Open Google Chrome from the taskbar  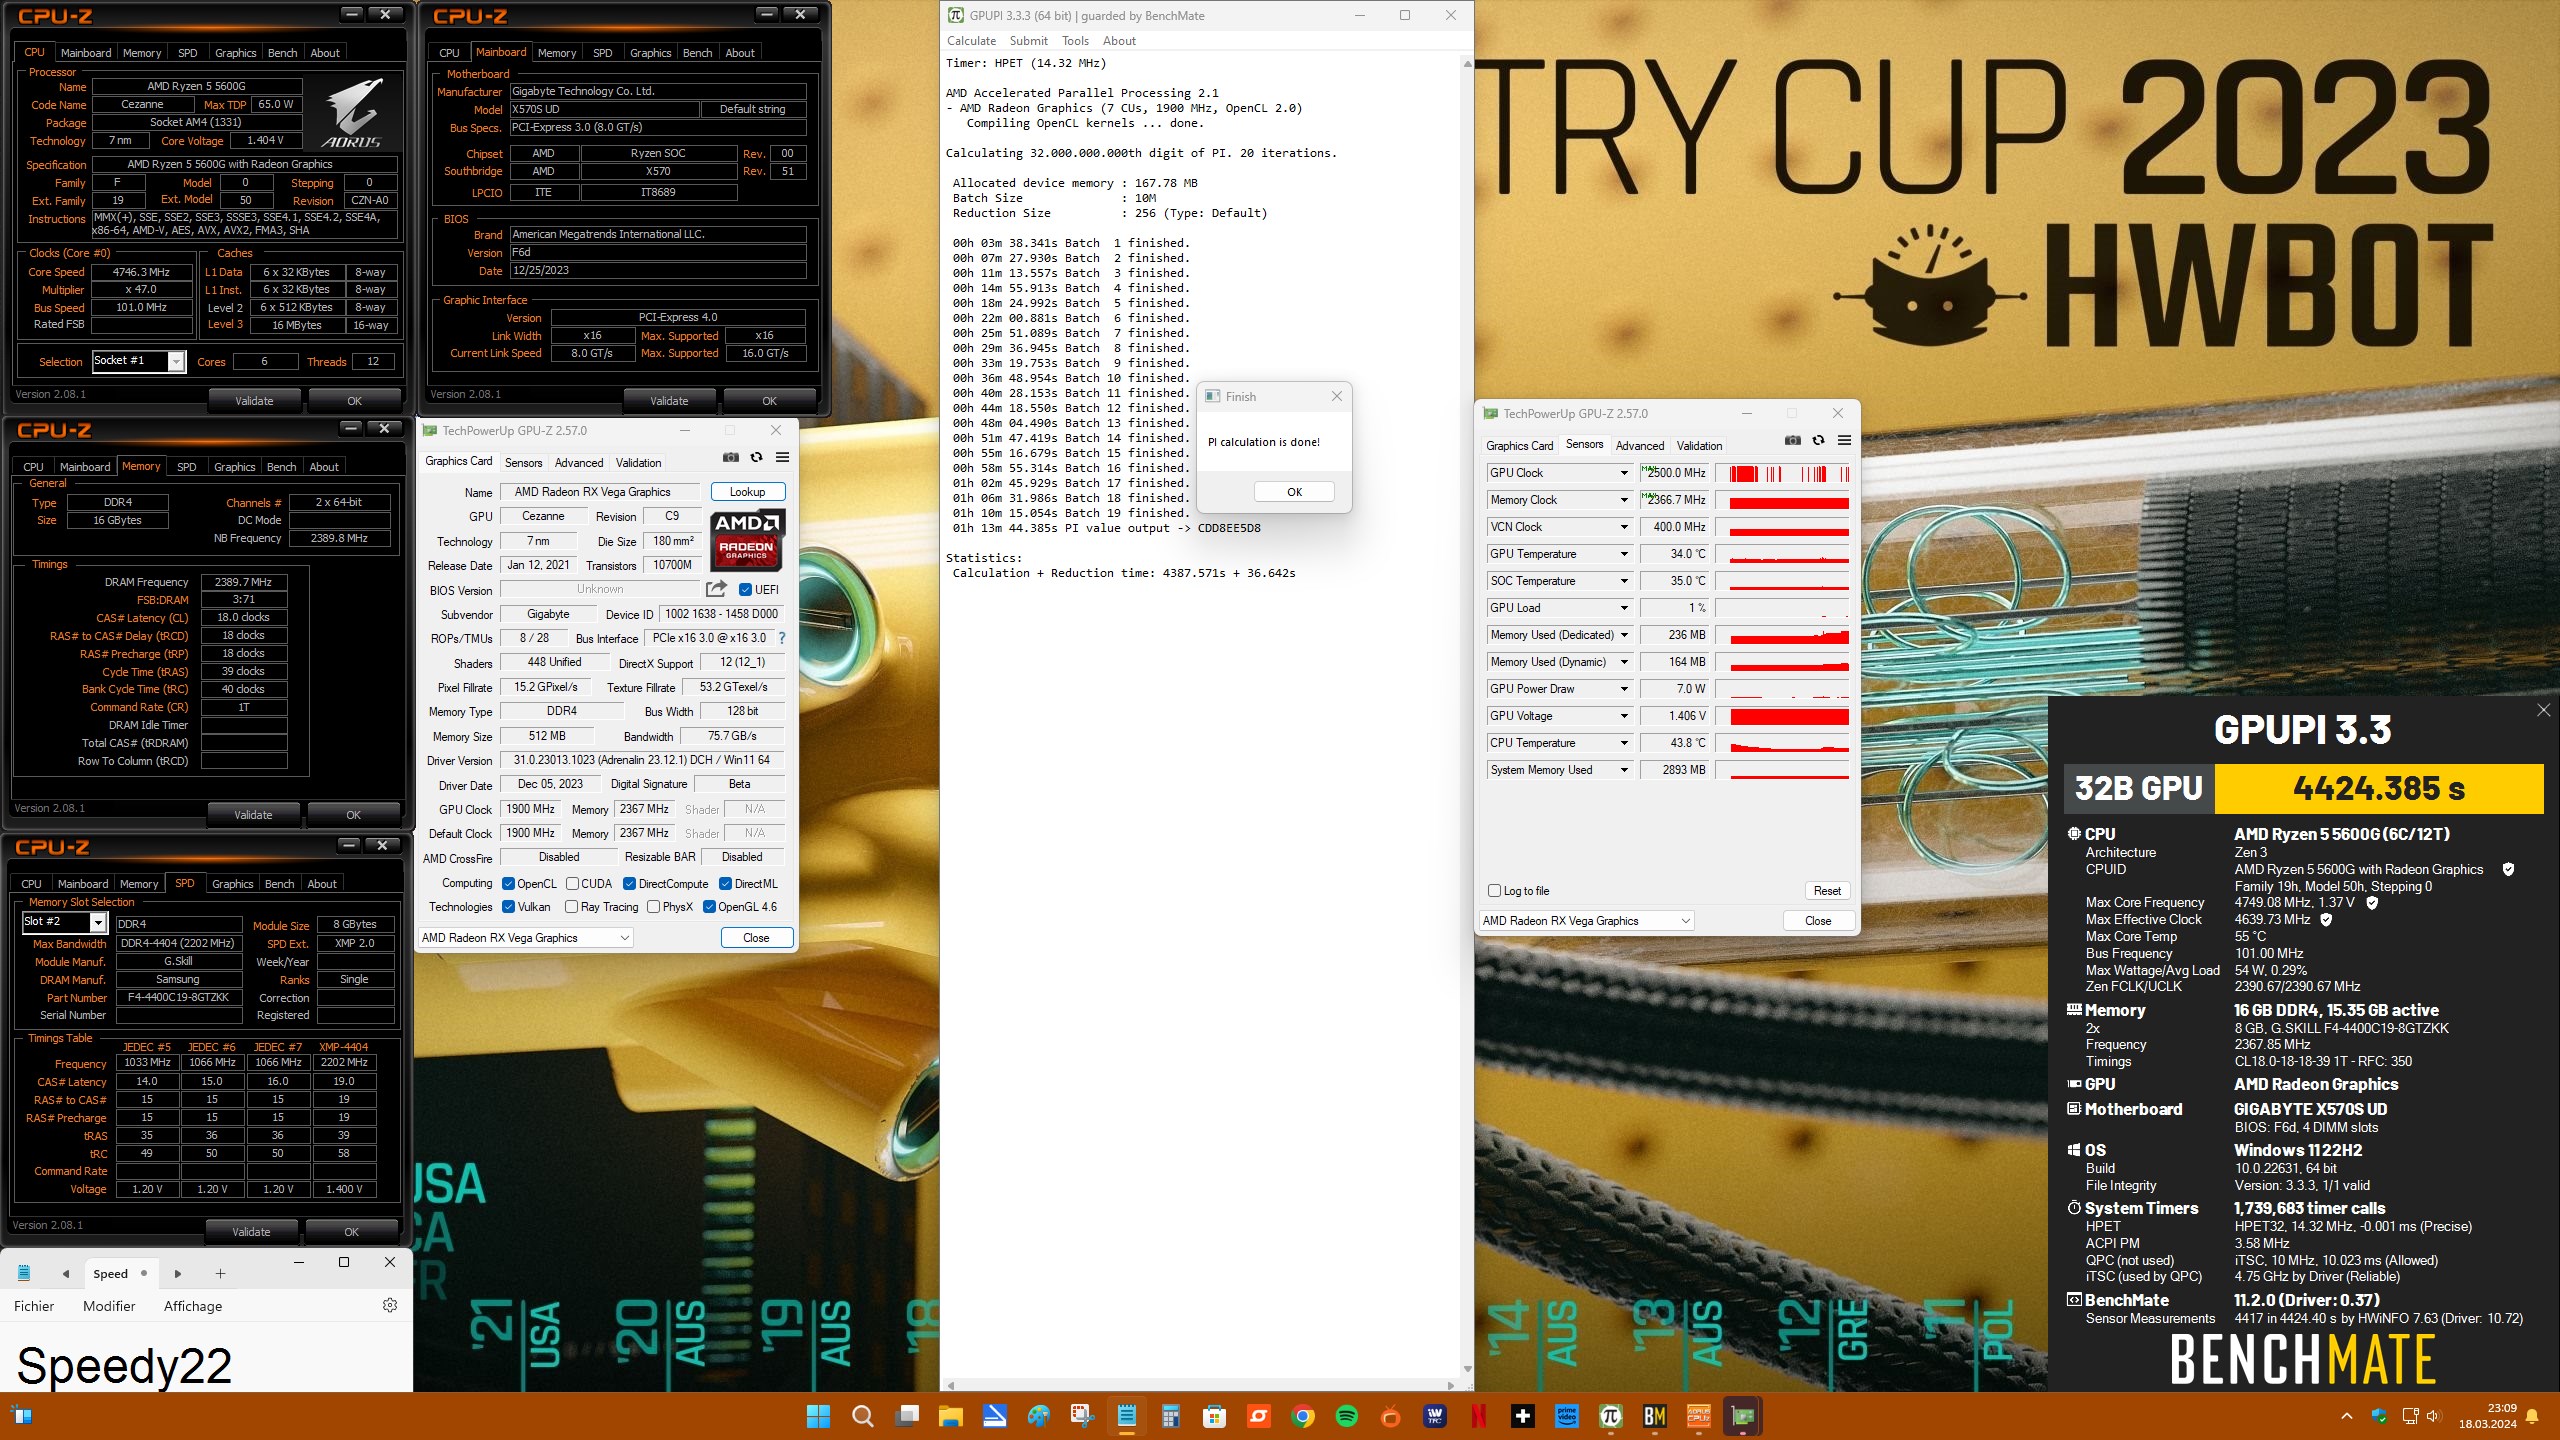coord(1302,1416)
